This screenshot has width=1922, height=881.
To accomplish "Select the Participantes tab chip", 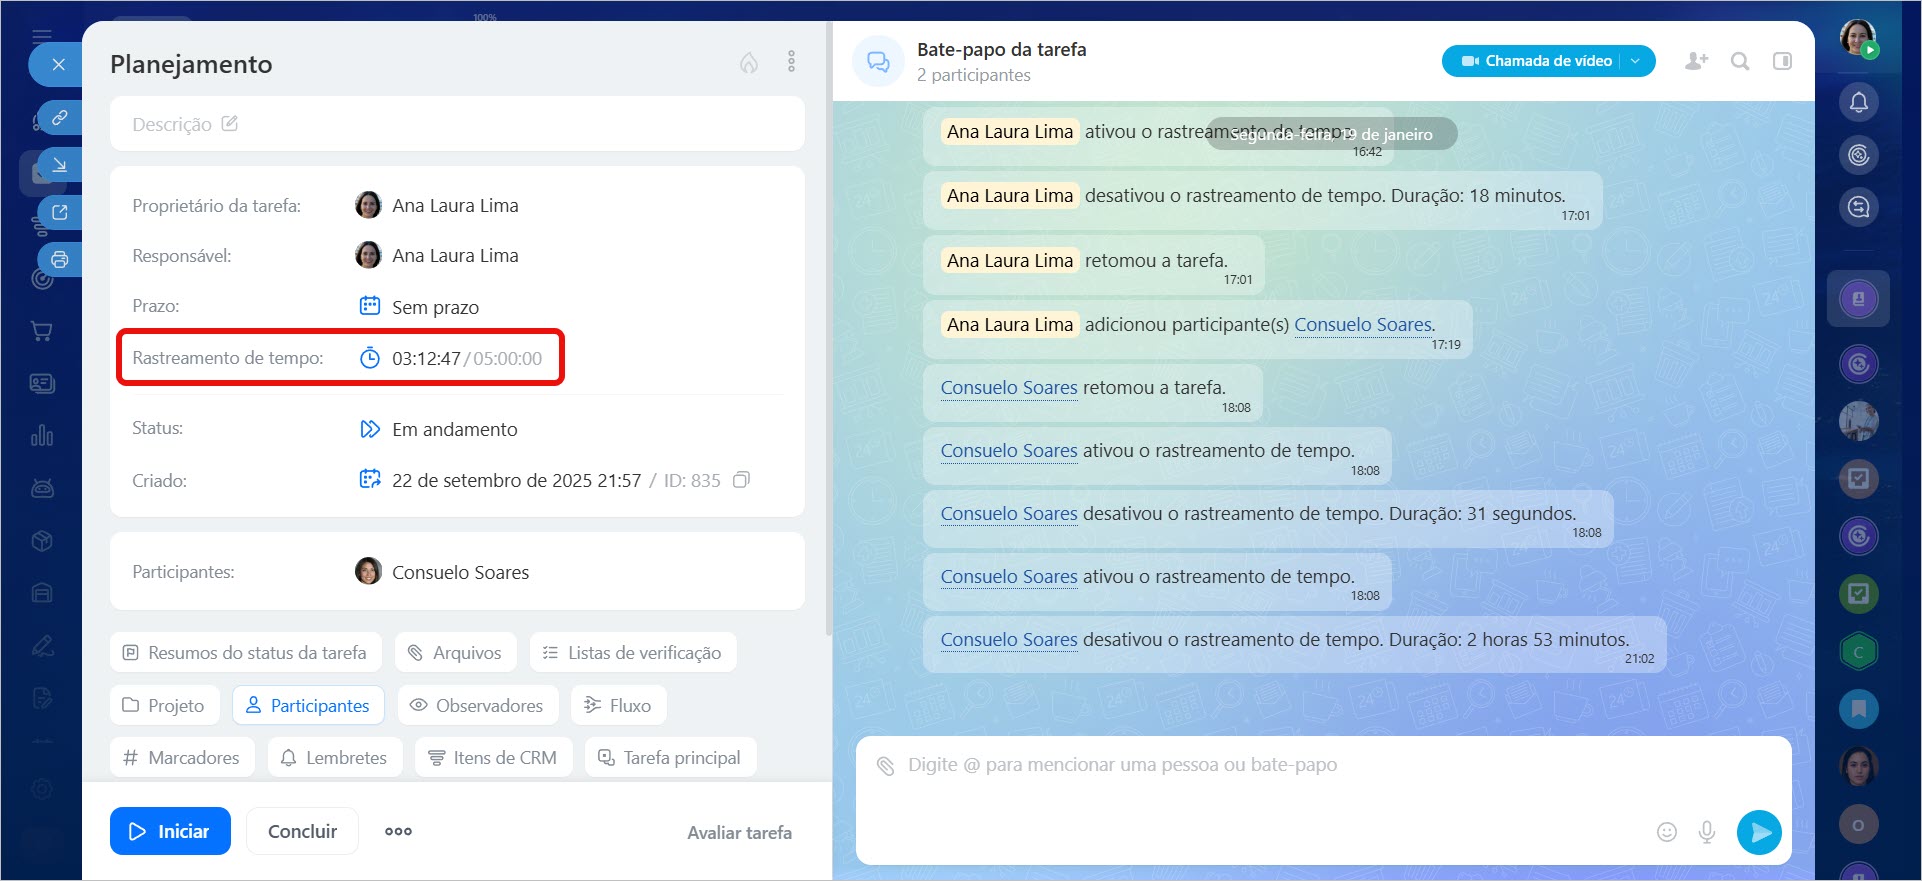I will click(308, 705).
